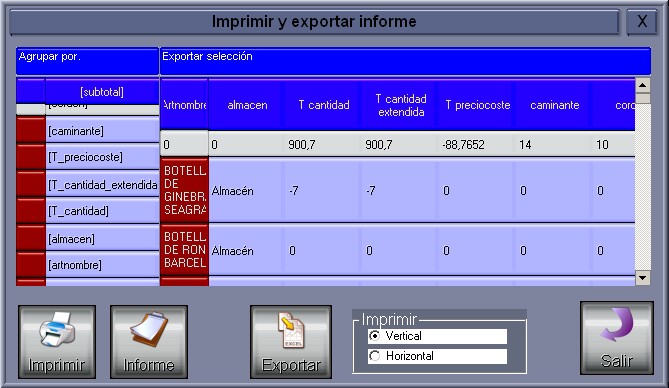The height and width of the screenshot is (388, 669).
Task: Select the Vertical print orientation
Action: click(x=437, y=336)
